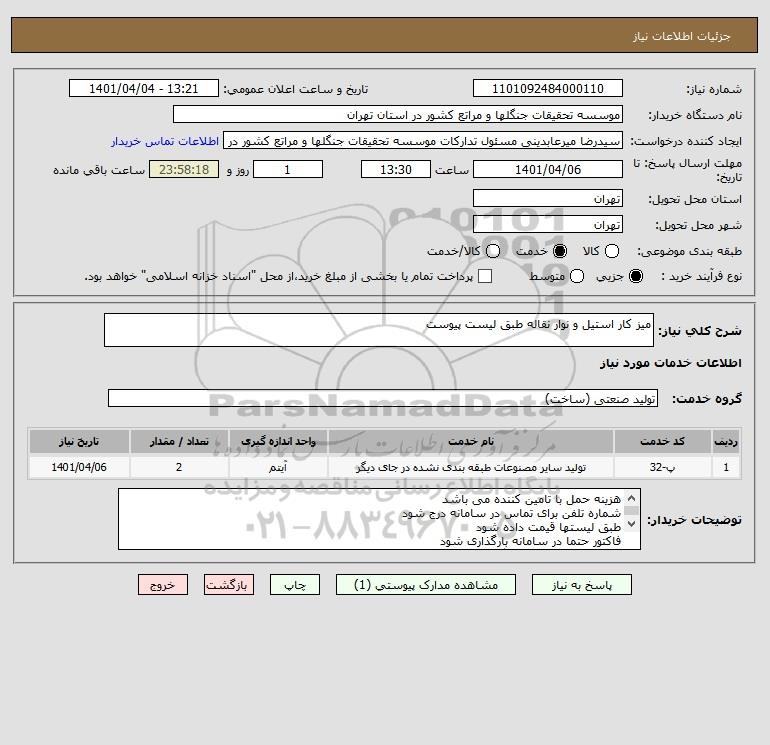The width and height of the screenshot is (770, 745).
Task: Select the کالا/خدمت radio button
Action: click(x=493, y=251)
